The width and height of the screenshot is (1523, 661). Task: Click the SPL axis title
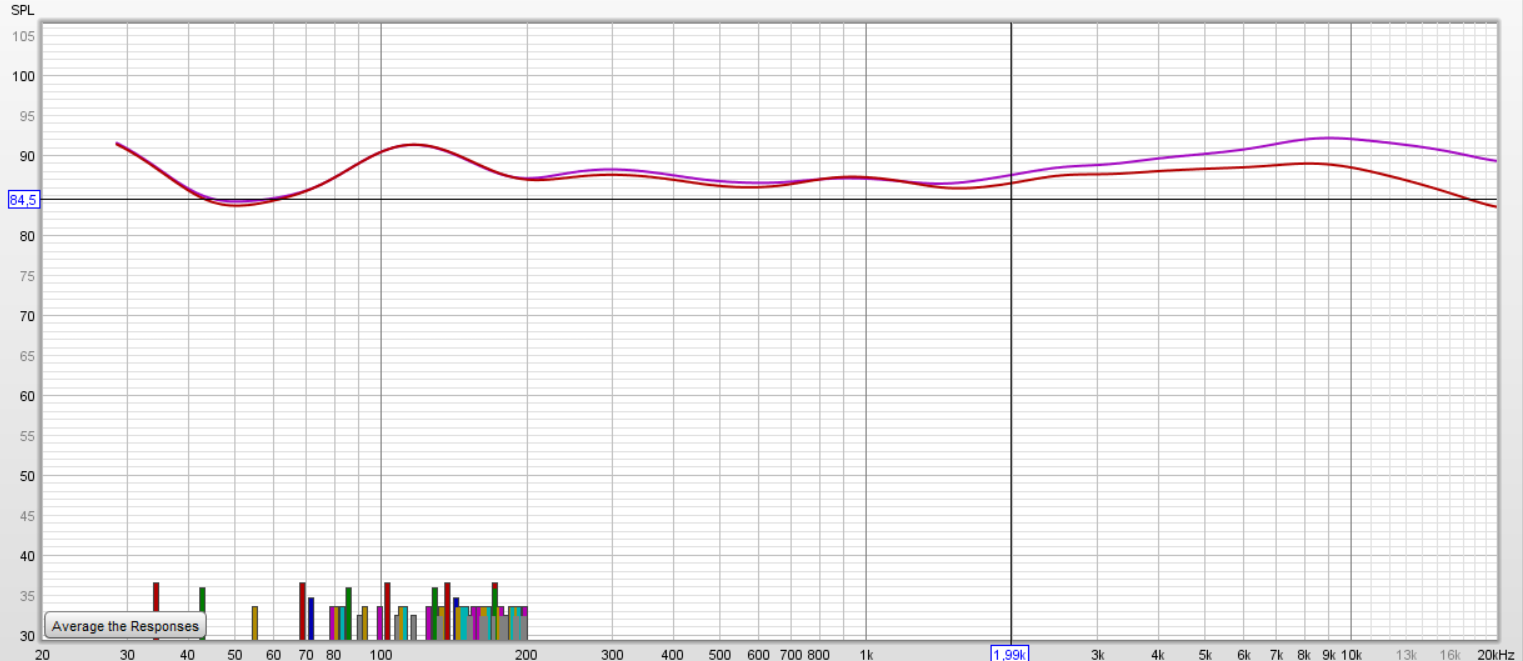point(22,10)
